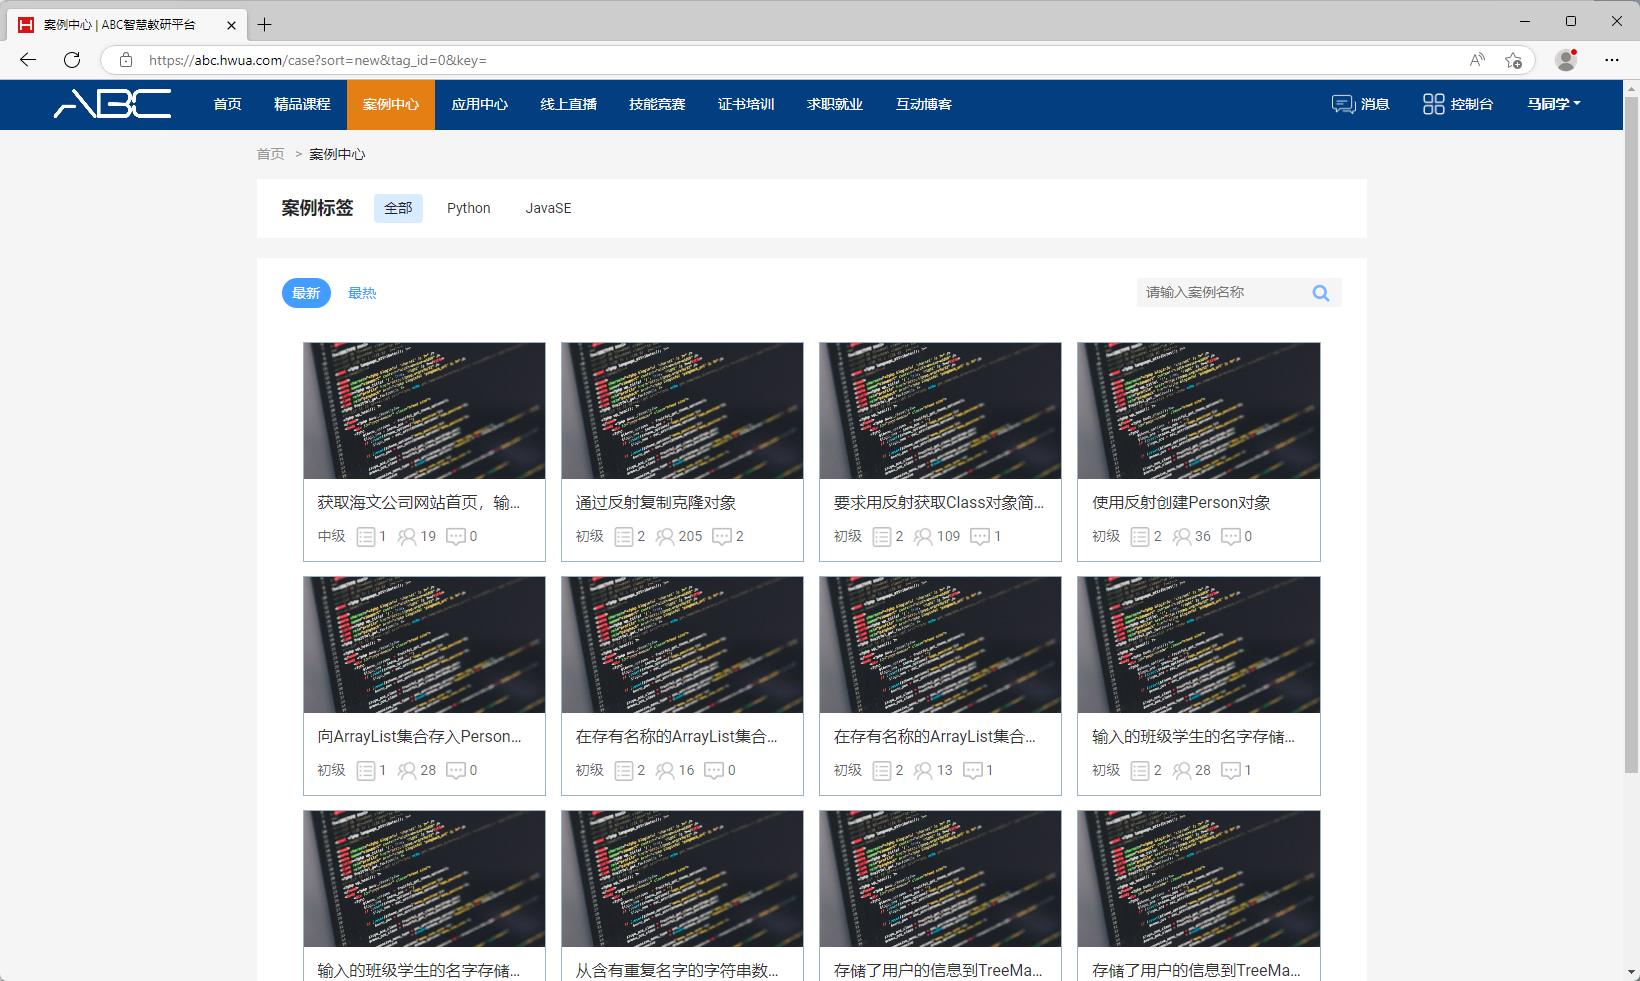Click thumbnail of 通过反射复制克隆对象 case
Image resolution: width=1640 pixels, height=981 pixels.
[682, 411]
